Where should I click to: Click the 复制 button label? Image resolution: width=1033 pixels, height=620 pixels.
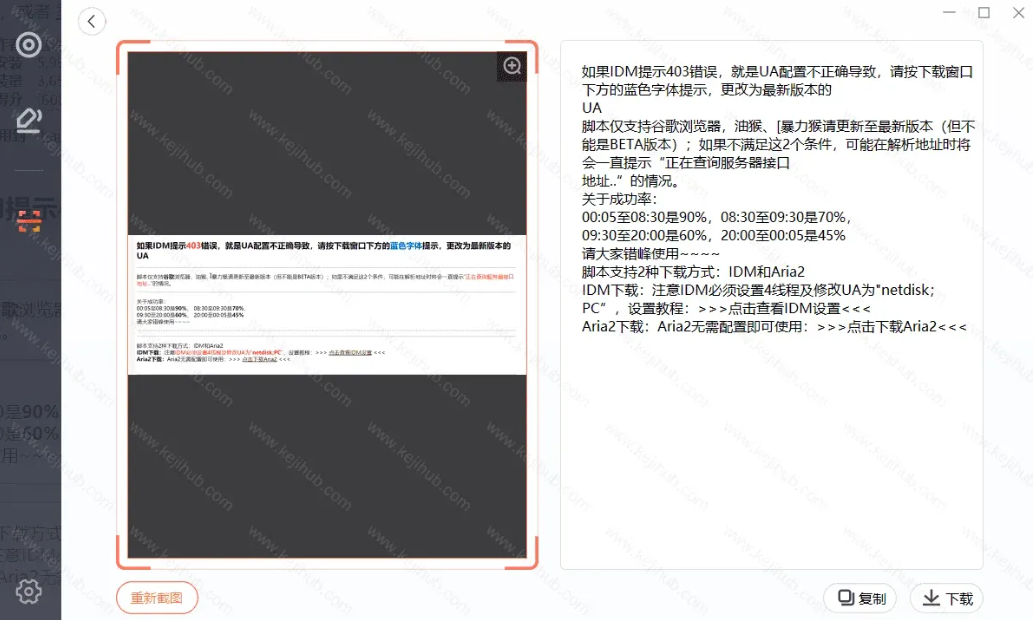(871, 598)
